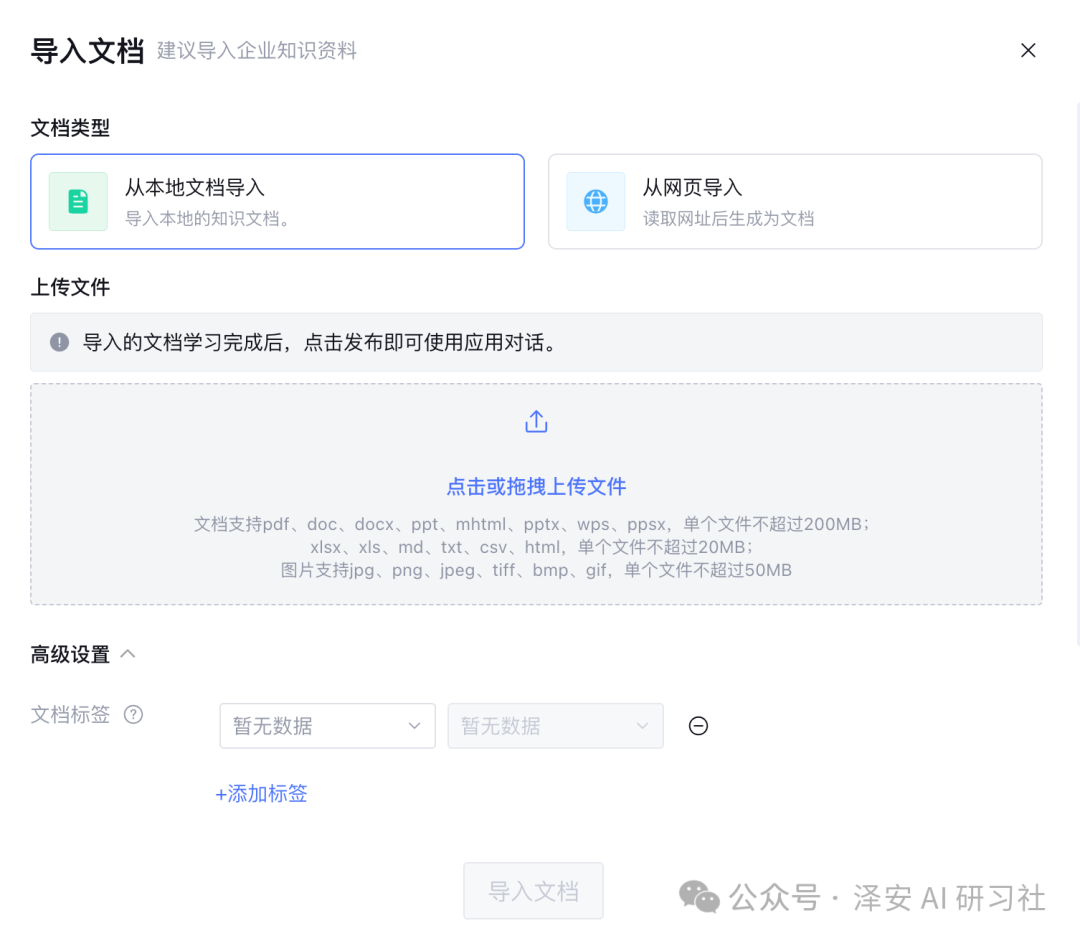Click the 文档标签 label

pos(70,714)
